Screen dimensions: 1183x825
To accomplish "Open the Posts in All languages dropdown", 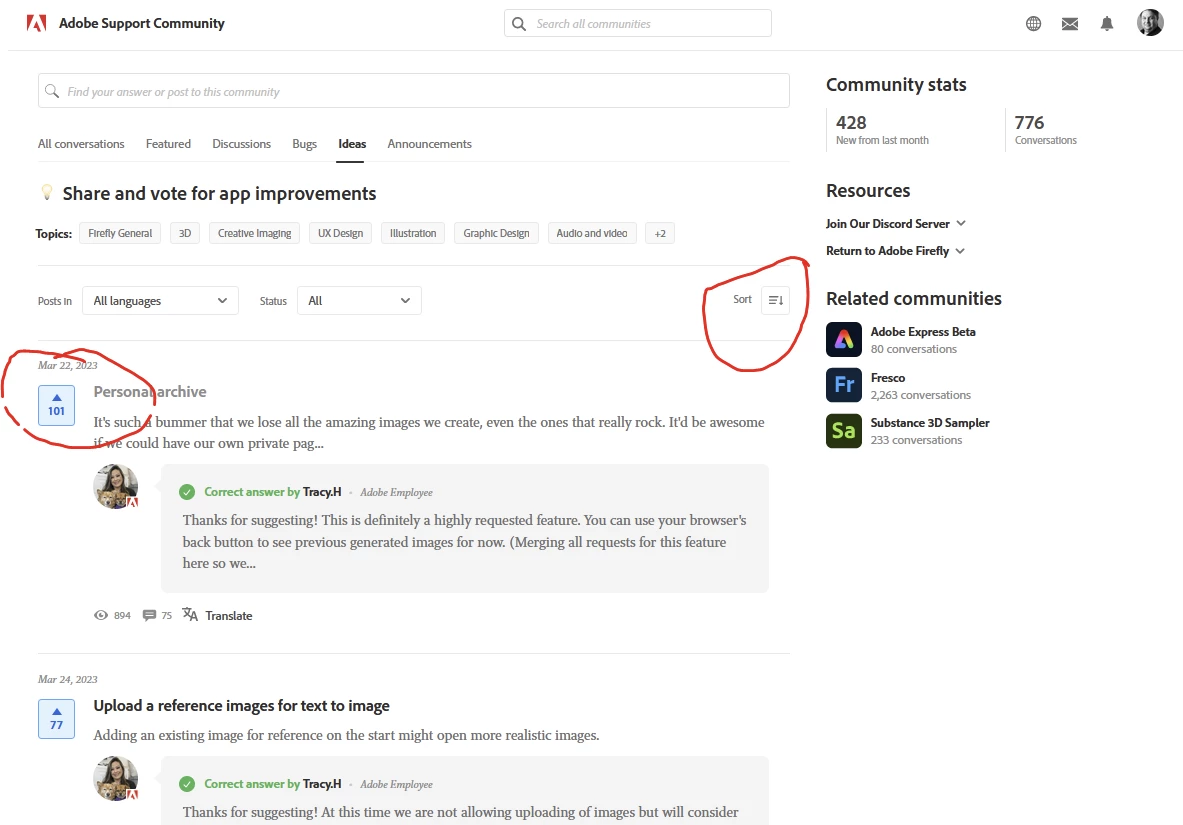I will 160,300.
